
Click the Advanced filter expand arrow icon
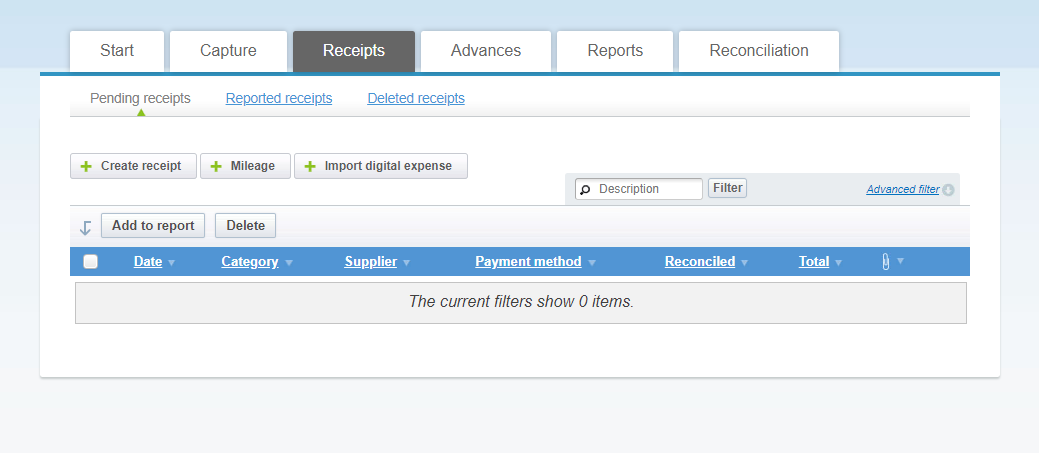[948, 190]
